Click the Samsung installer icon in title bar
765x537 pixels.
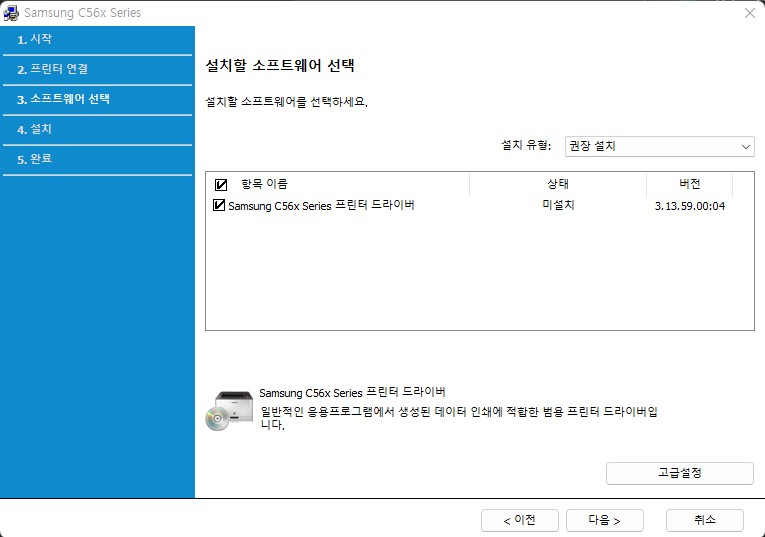[11, 13]
